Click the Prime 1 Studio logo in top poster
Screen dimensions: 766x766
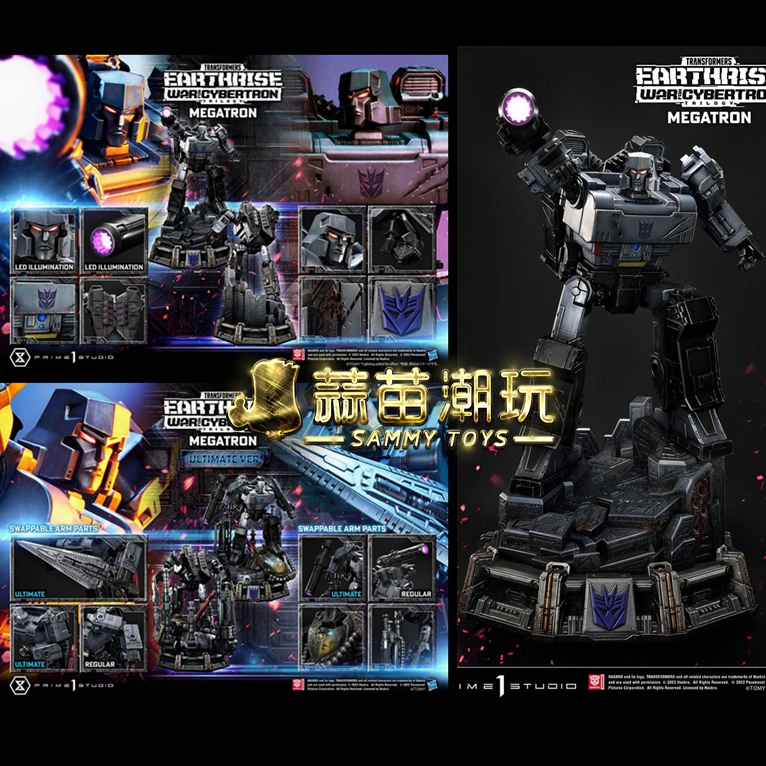click(x=62, y=357)
